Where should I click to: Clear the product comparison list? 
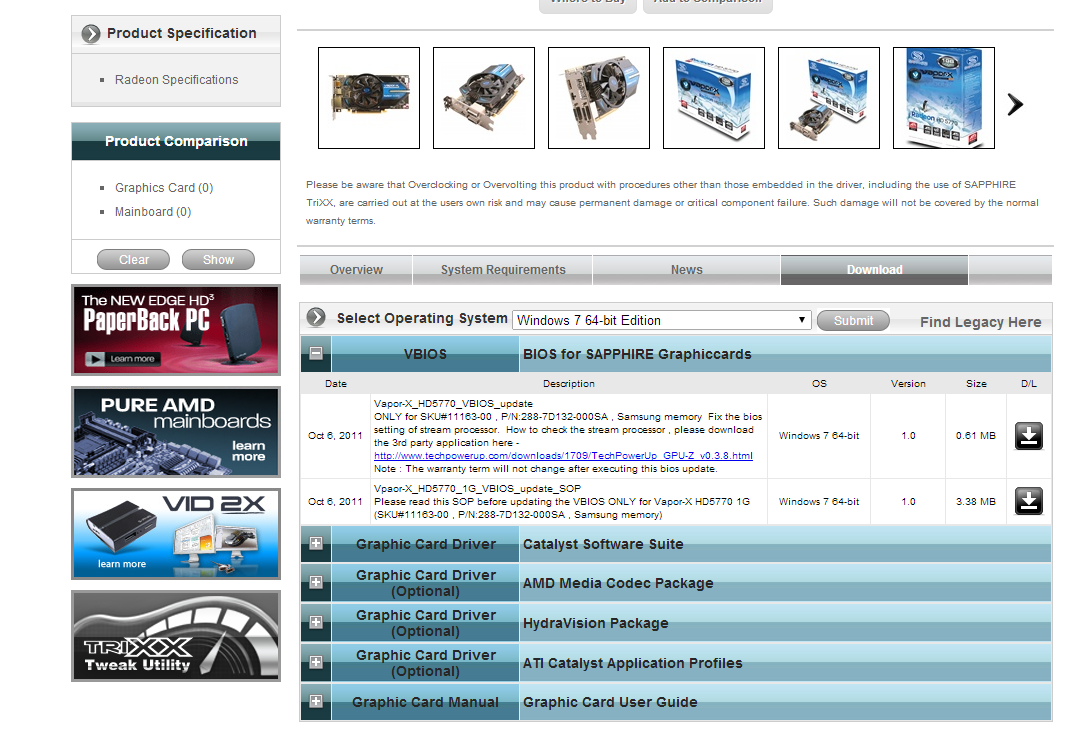point(134,260)
